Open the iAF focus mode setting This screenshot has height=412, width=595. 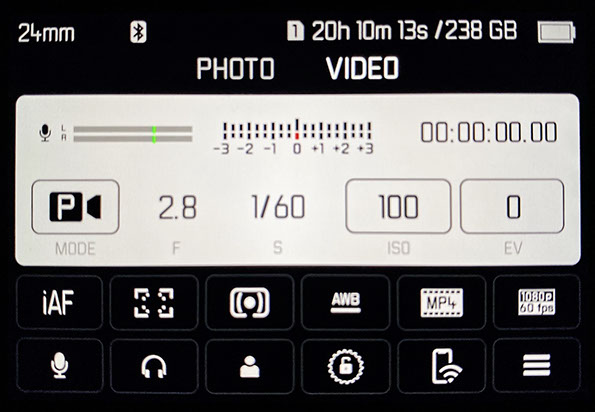point(59,302)
